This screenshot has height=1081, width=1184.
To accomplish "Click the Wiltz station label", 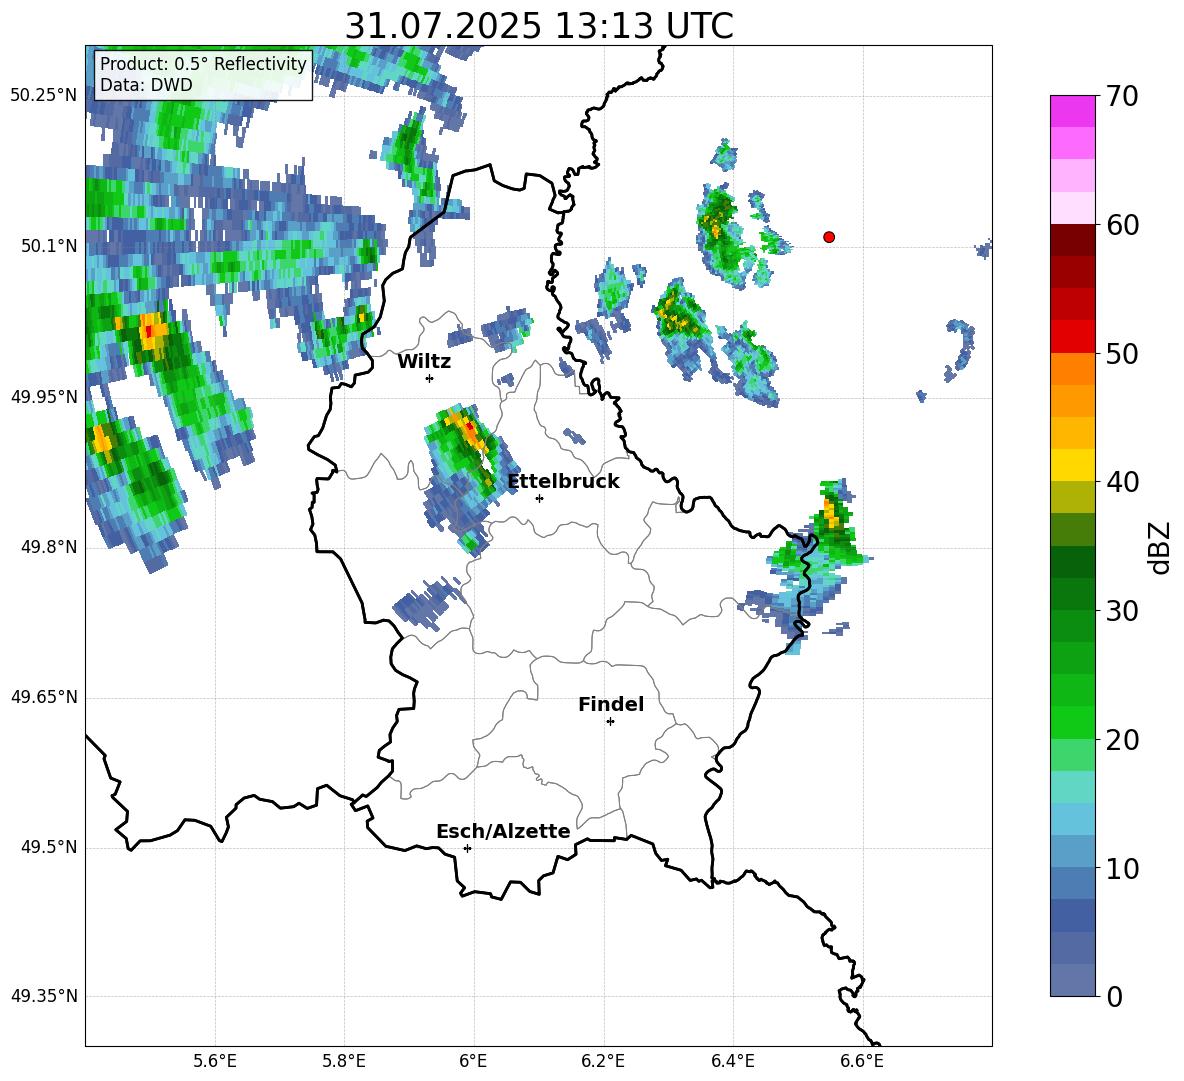I will coord(424,362).
